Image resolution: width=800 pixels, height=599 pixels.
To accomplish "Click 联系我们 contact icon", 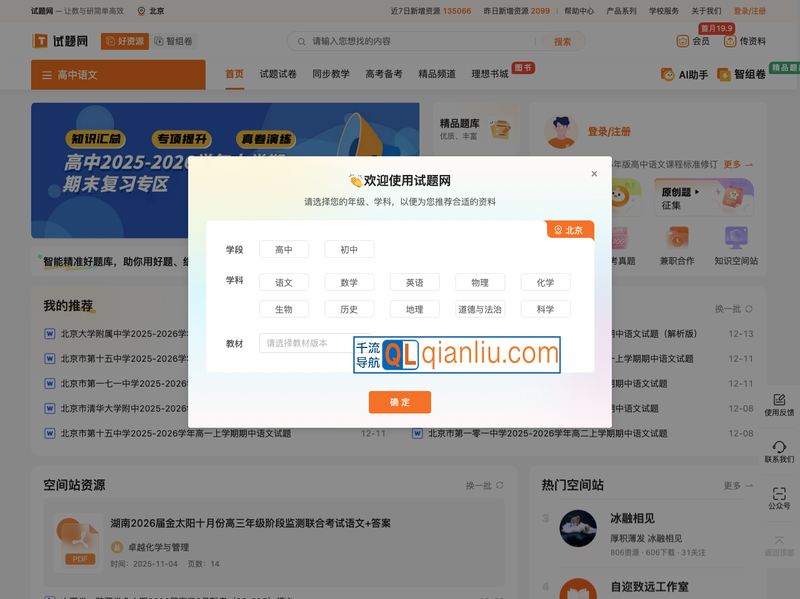I will click(x=780, y=452).
